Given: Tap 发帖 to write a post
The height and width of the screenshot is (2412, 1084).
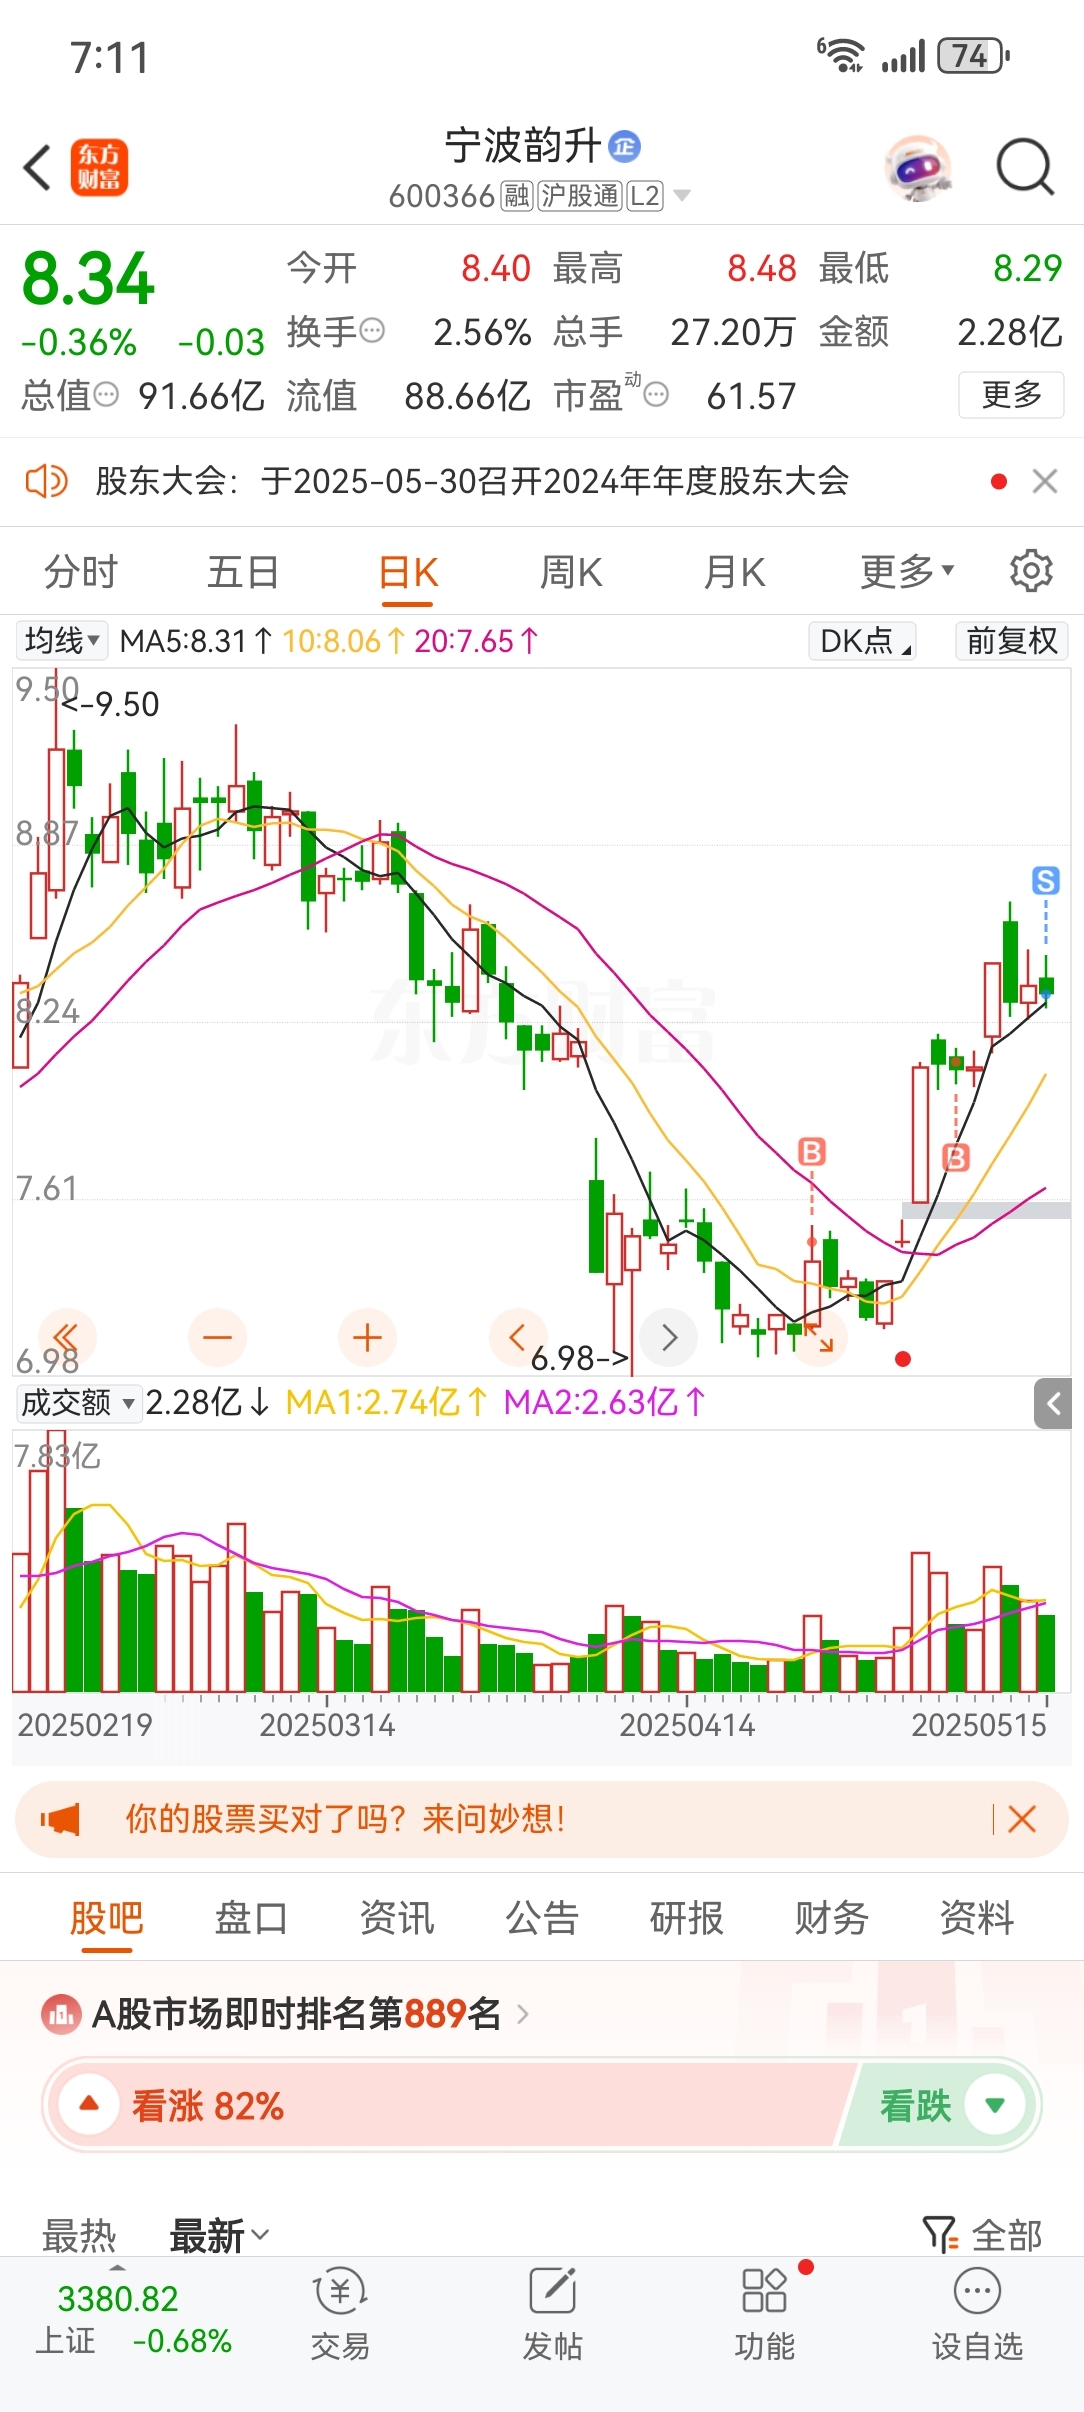Looking at the screenshot, I should pyautogui.click(x=552, y=2314).
